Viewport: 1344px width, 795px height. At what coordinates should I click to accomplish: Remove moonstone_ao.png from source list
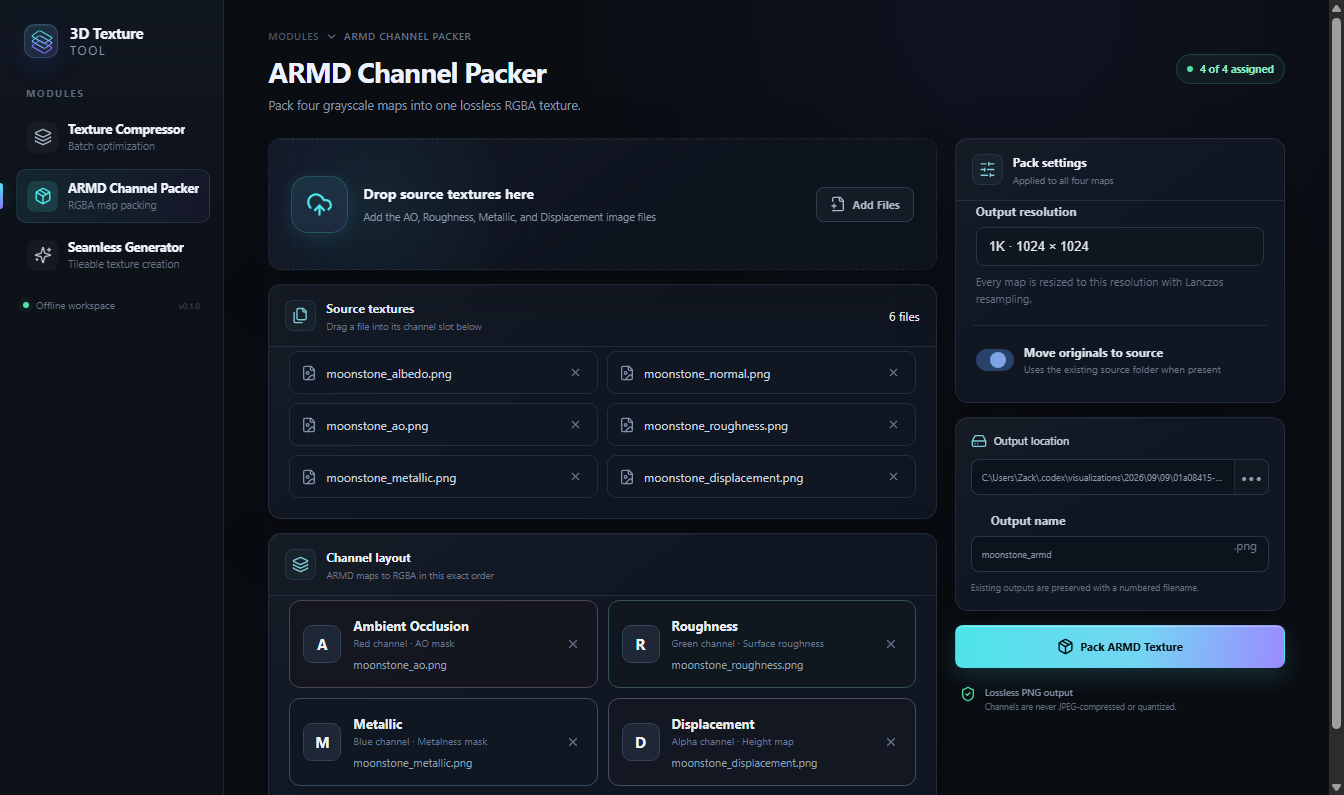tap(575, 425)
